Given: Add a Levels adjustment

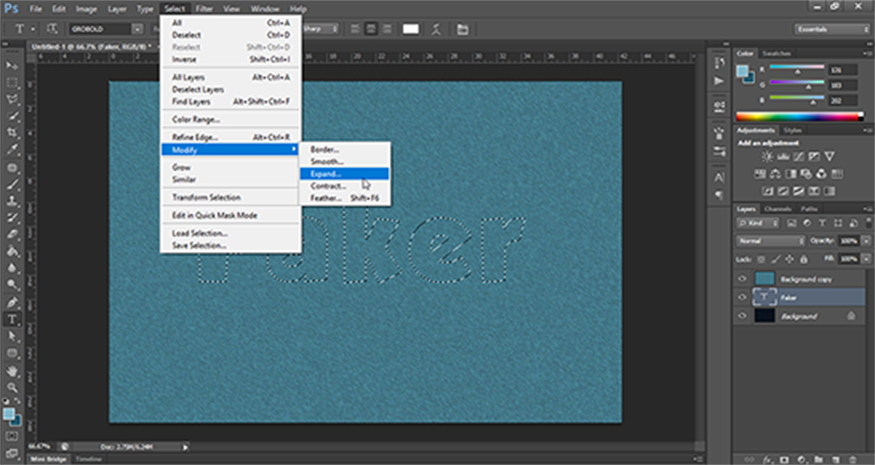Looking at the screenshot, I should [783, 157].
